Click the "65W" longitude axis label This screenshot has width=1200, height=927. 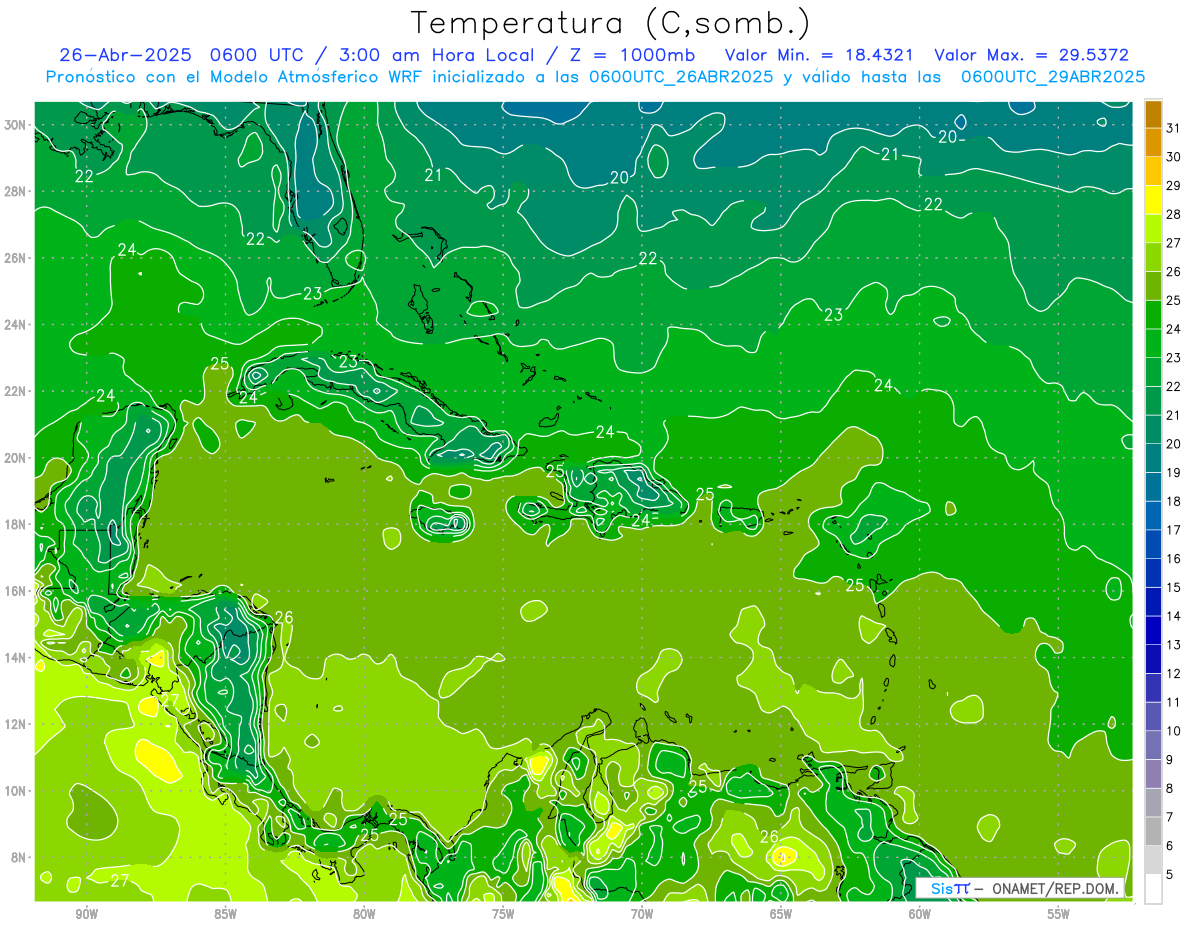(x=781, y=914)
